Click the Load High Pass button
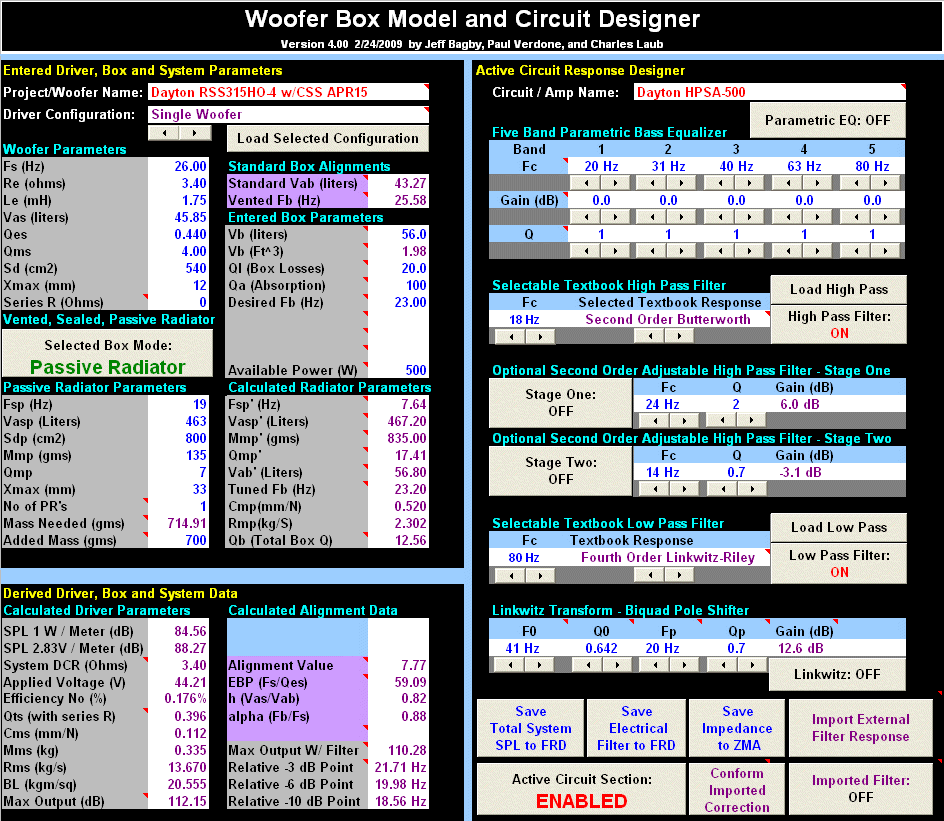Viewport: 944px width, 821px height. 839,290
